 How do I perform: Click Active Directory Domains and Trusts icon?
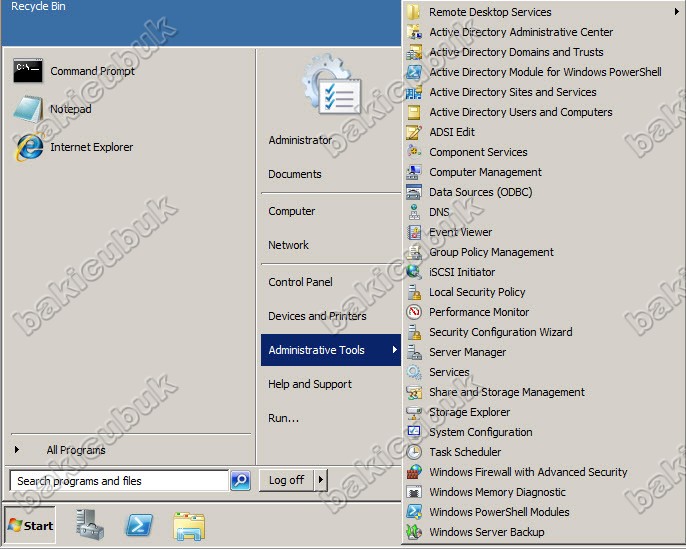pyautogui.click(x=414, y=52)
